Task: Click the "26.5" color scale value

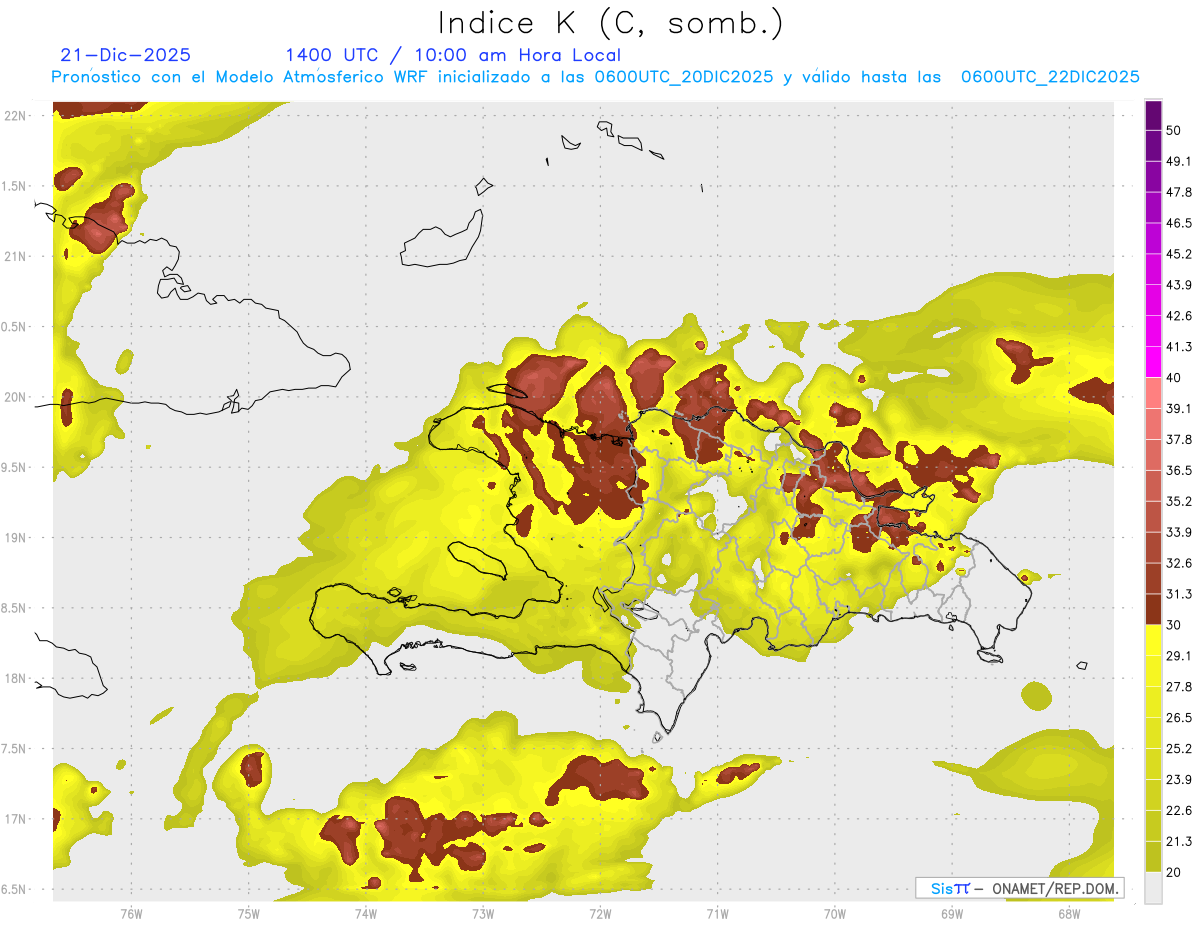Action: point(1179,718)
